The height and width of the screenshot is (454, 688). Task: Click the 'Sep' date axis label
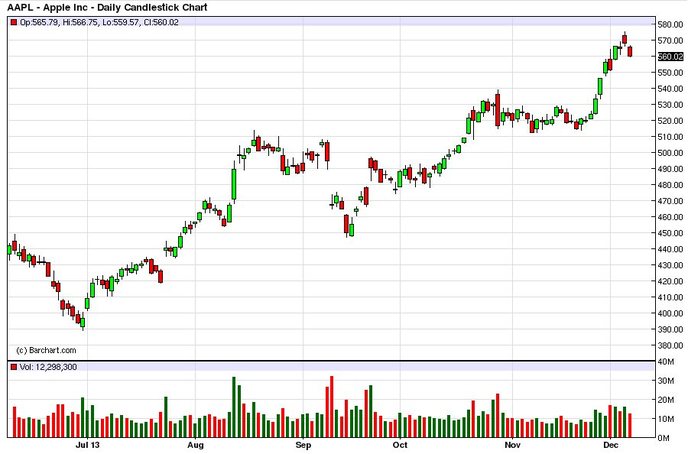(303, 445)
